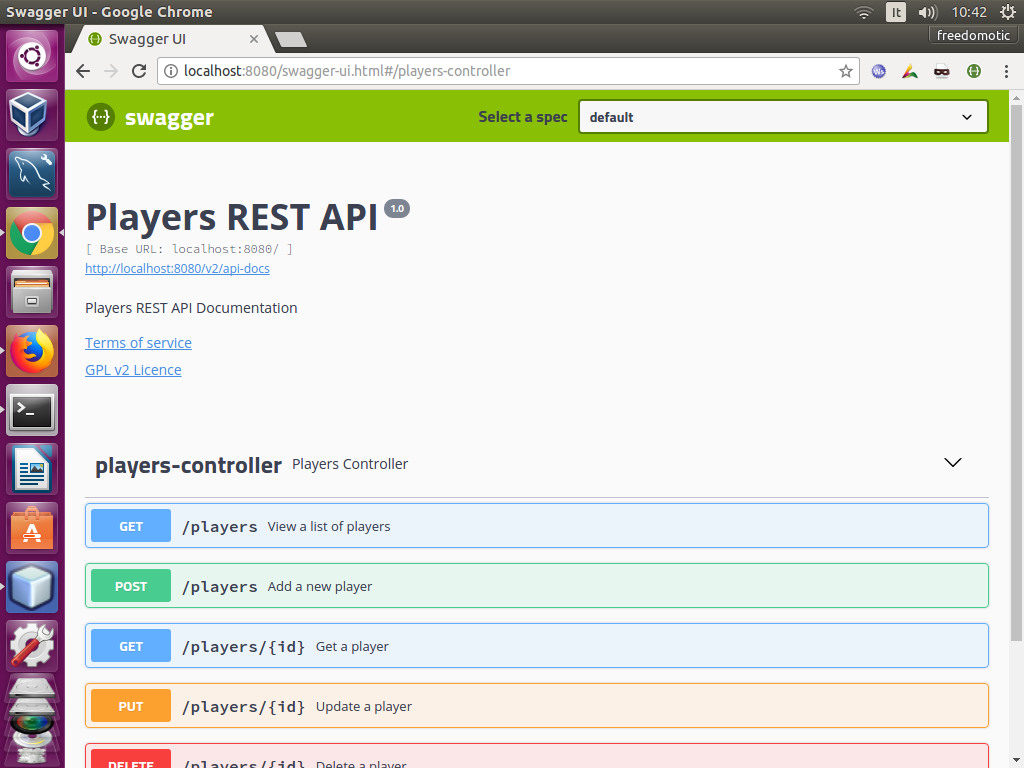The width and height of the screenshot is (1024, 768).
Task: Click the vertical page scrollbar
Action: click(1016, 372)
